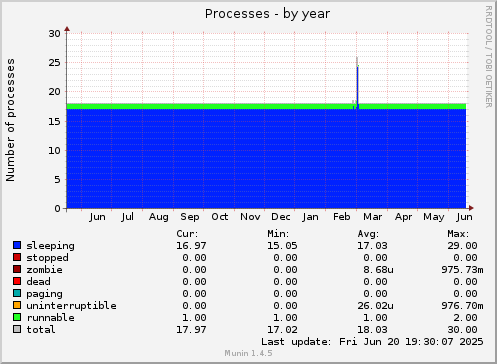Click the late-February spike in the graph
The height and width of the screenshot is (364, 497).
tap(357, 83)
